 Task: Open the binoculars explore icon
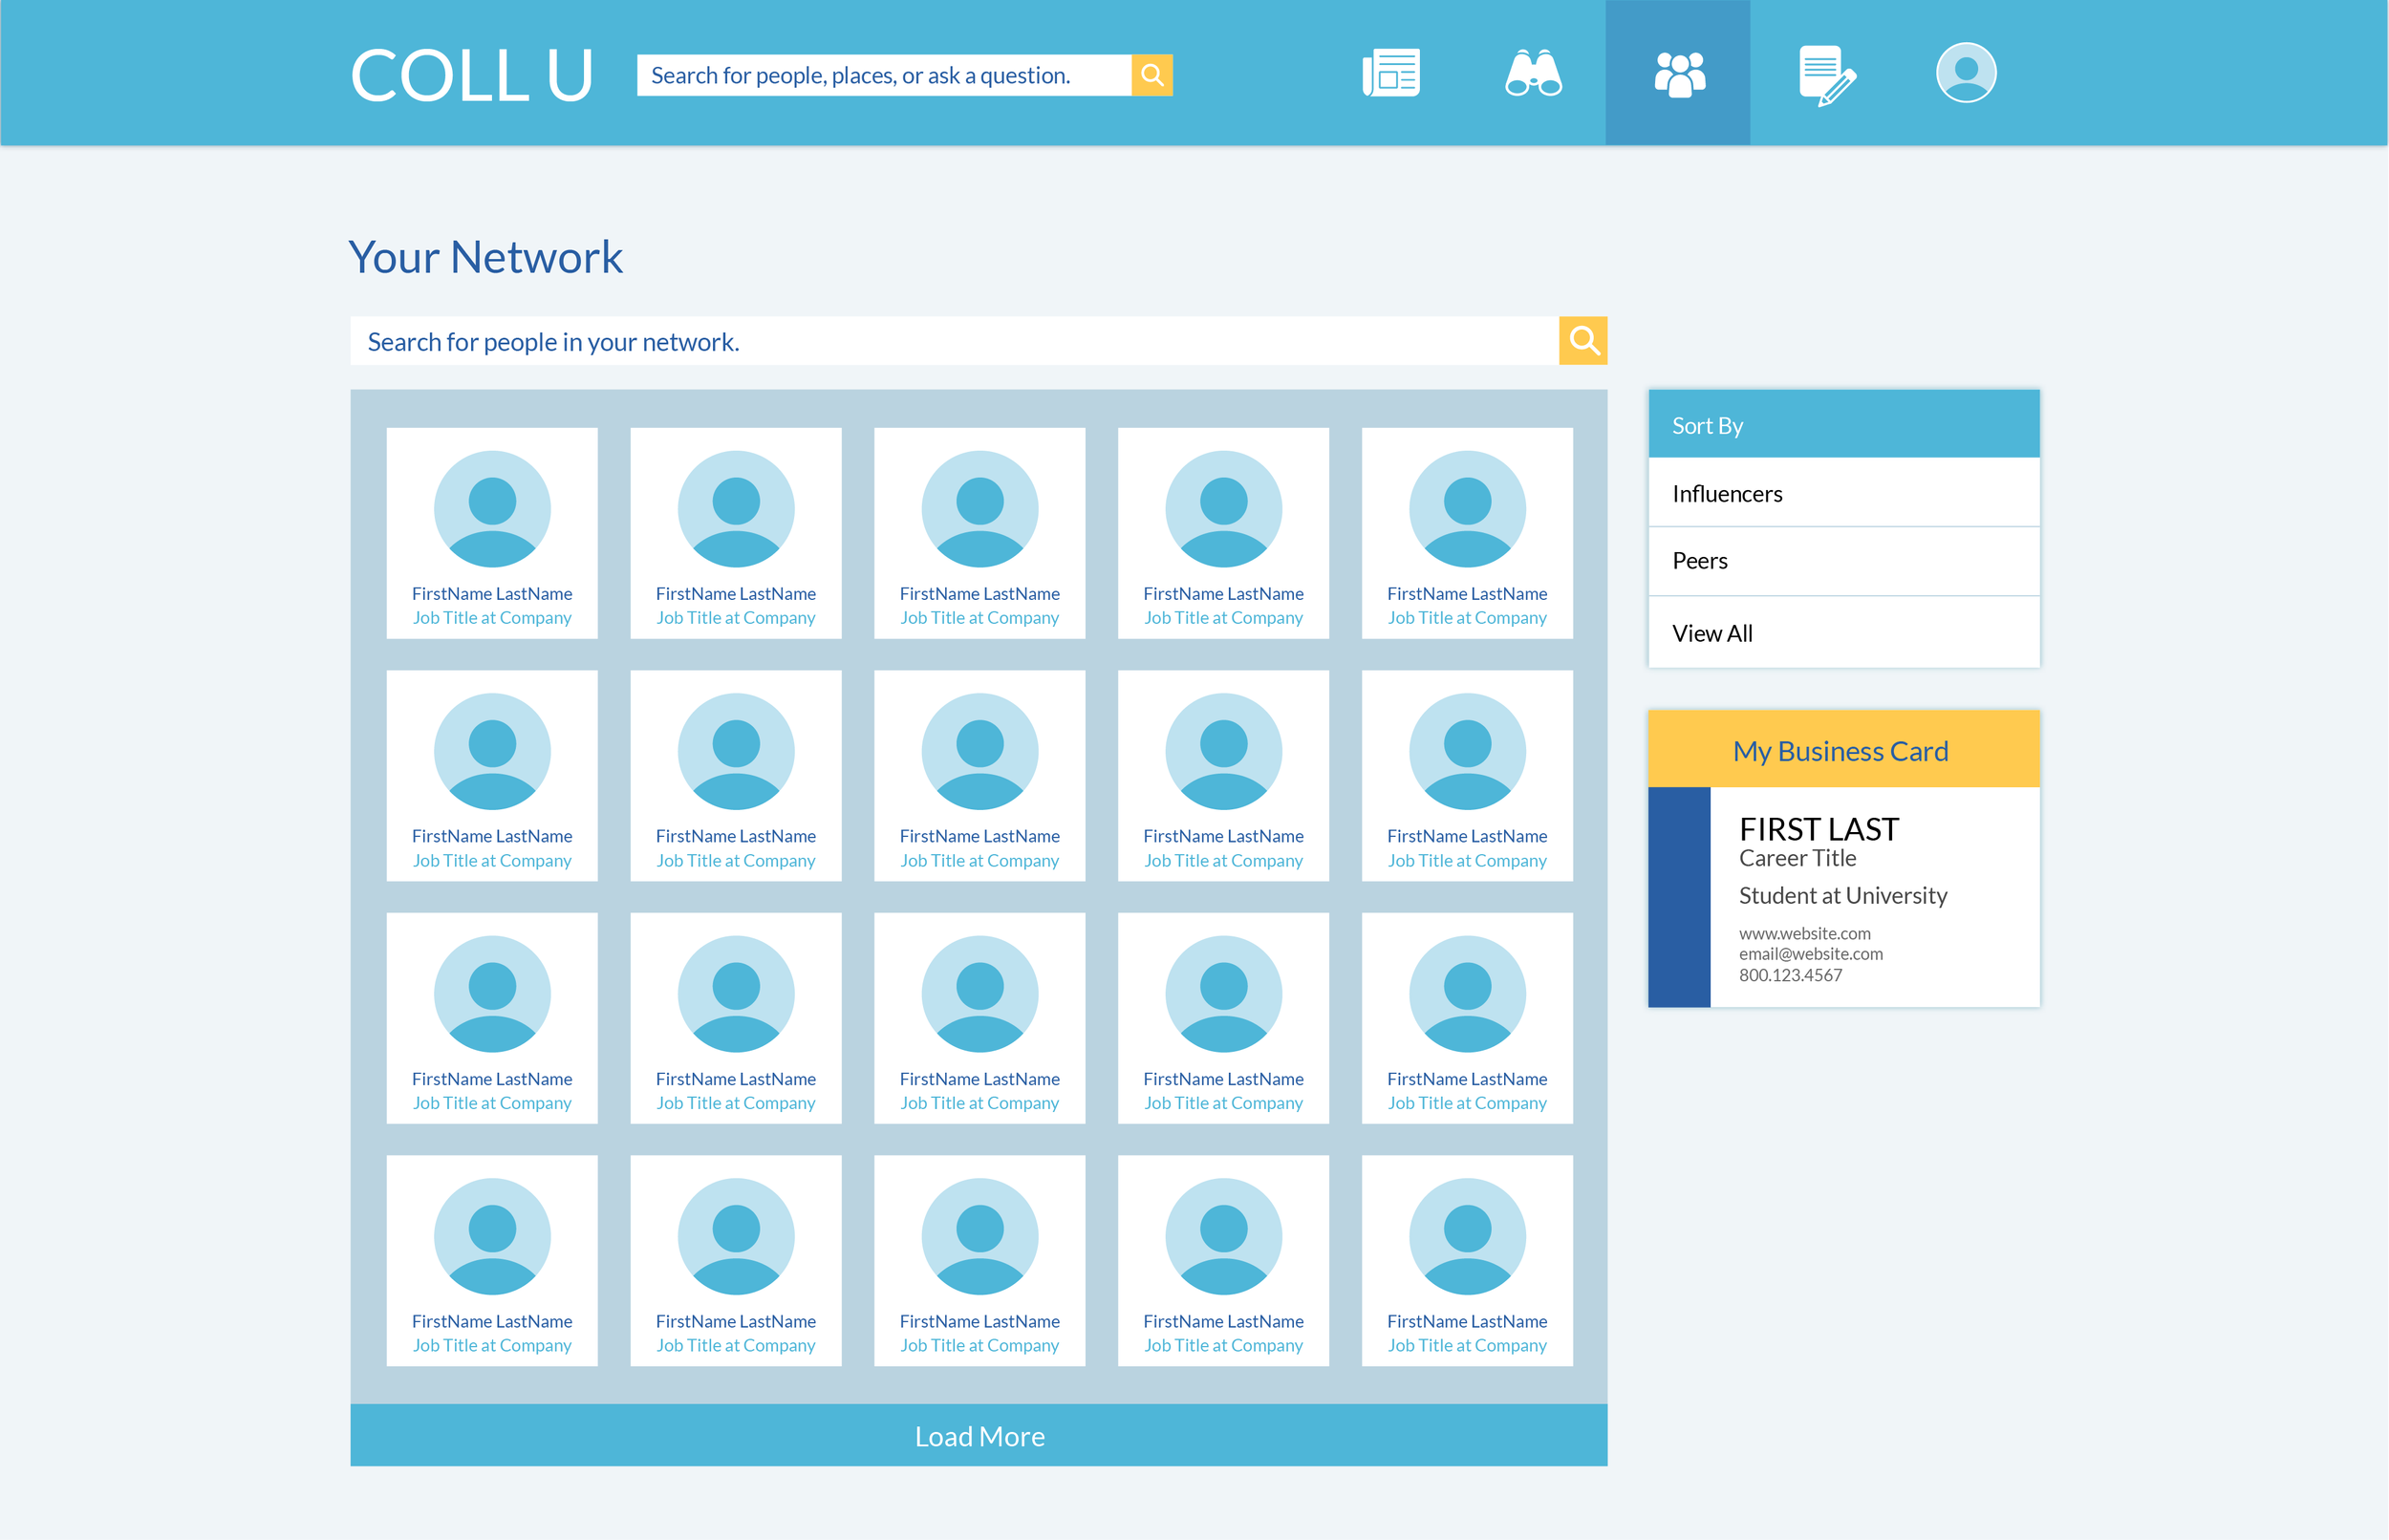pos(1533,73)
